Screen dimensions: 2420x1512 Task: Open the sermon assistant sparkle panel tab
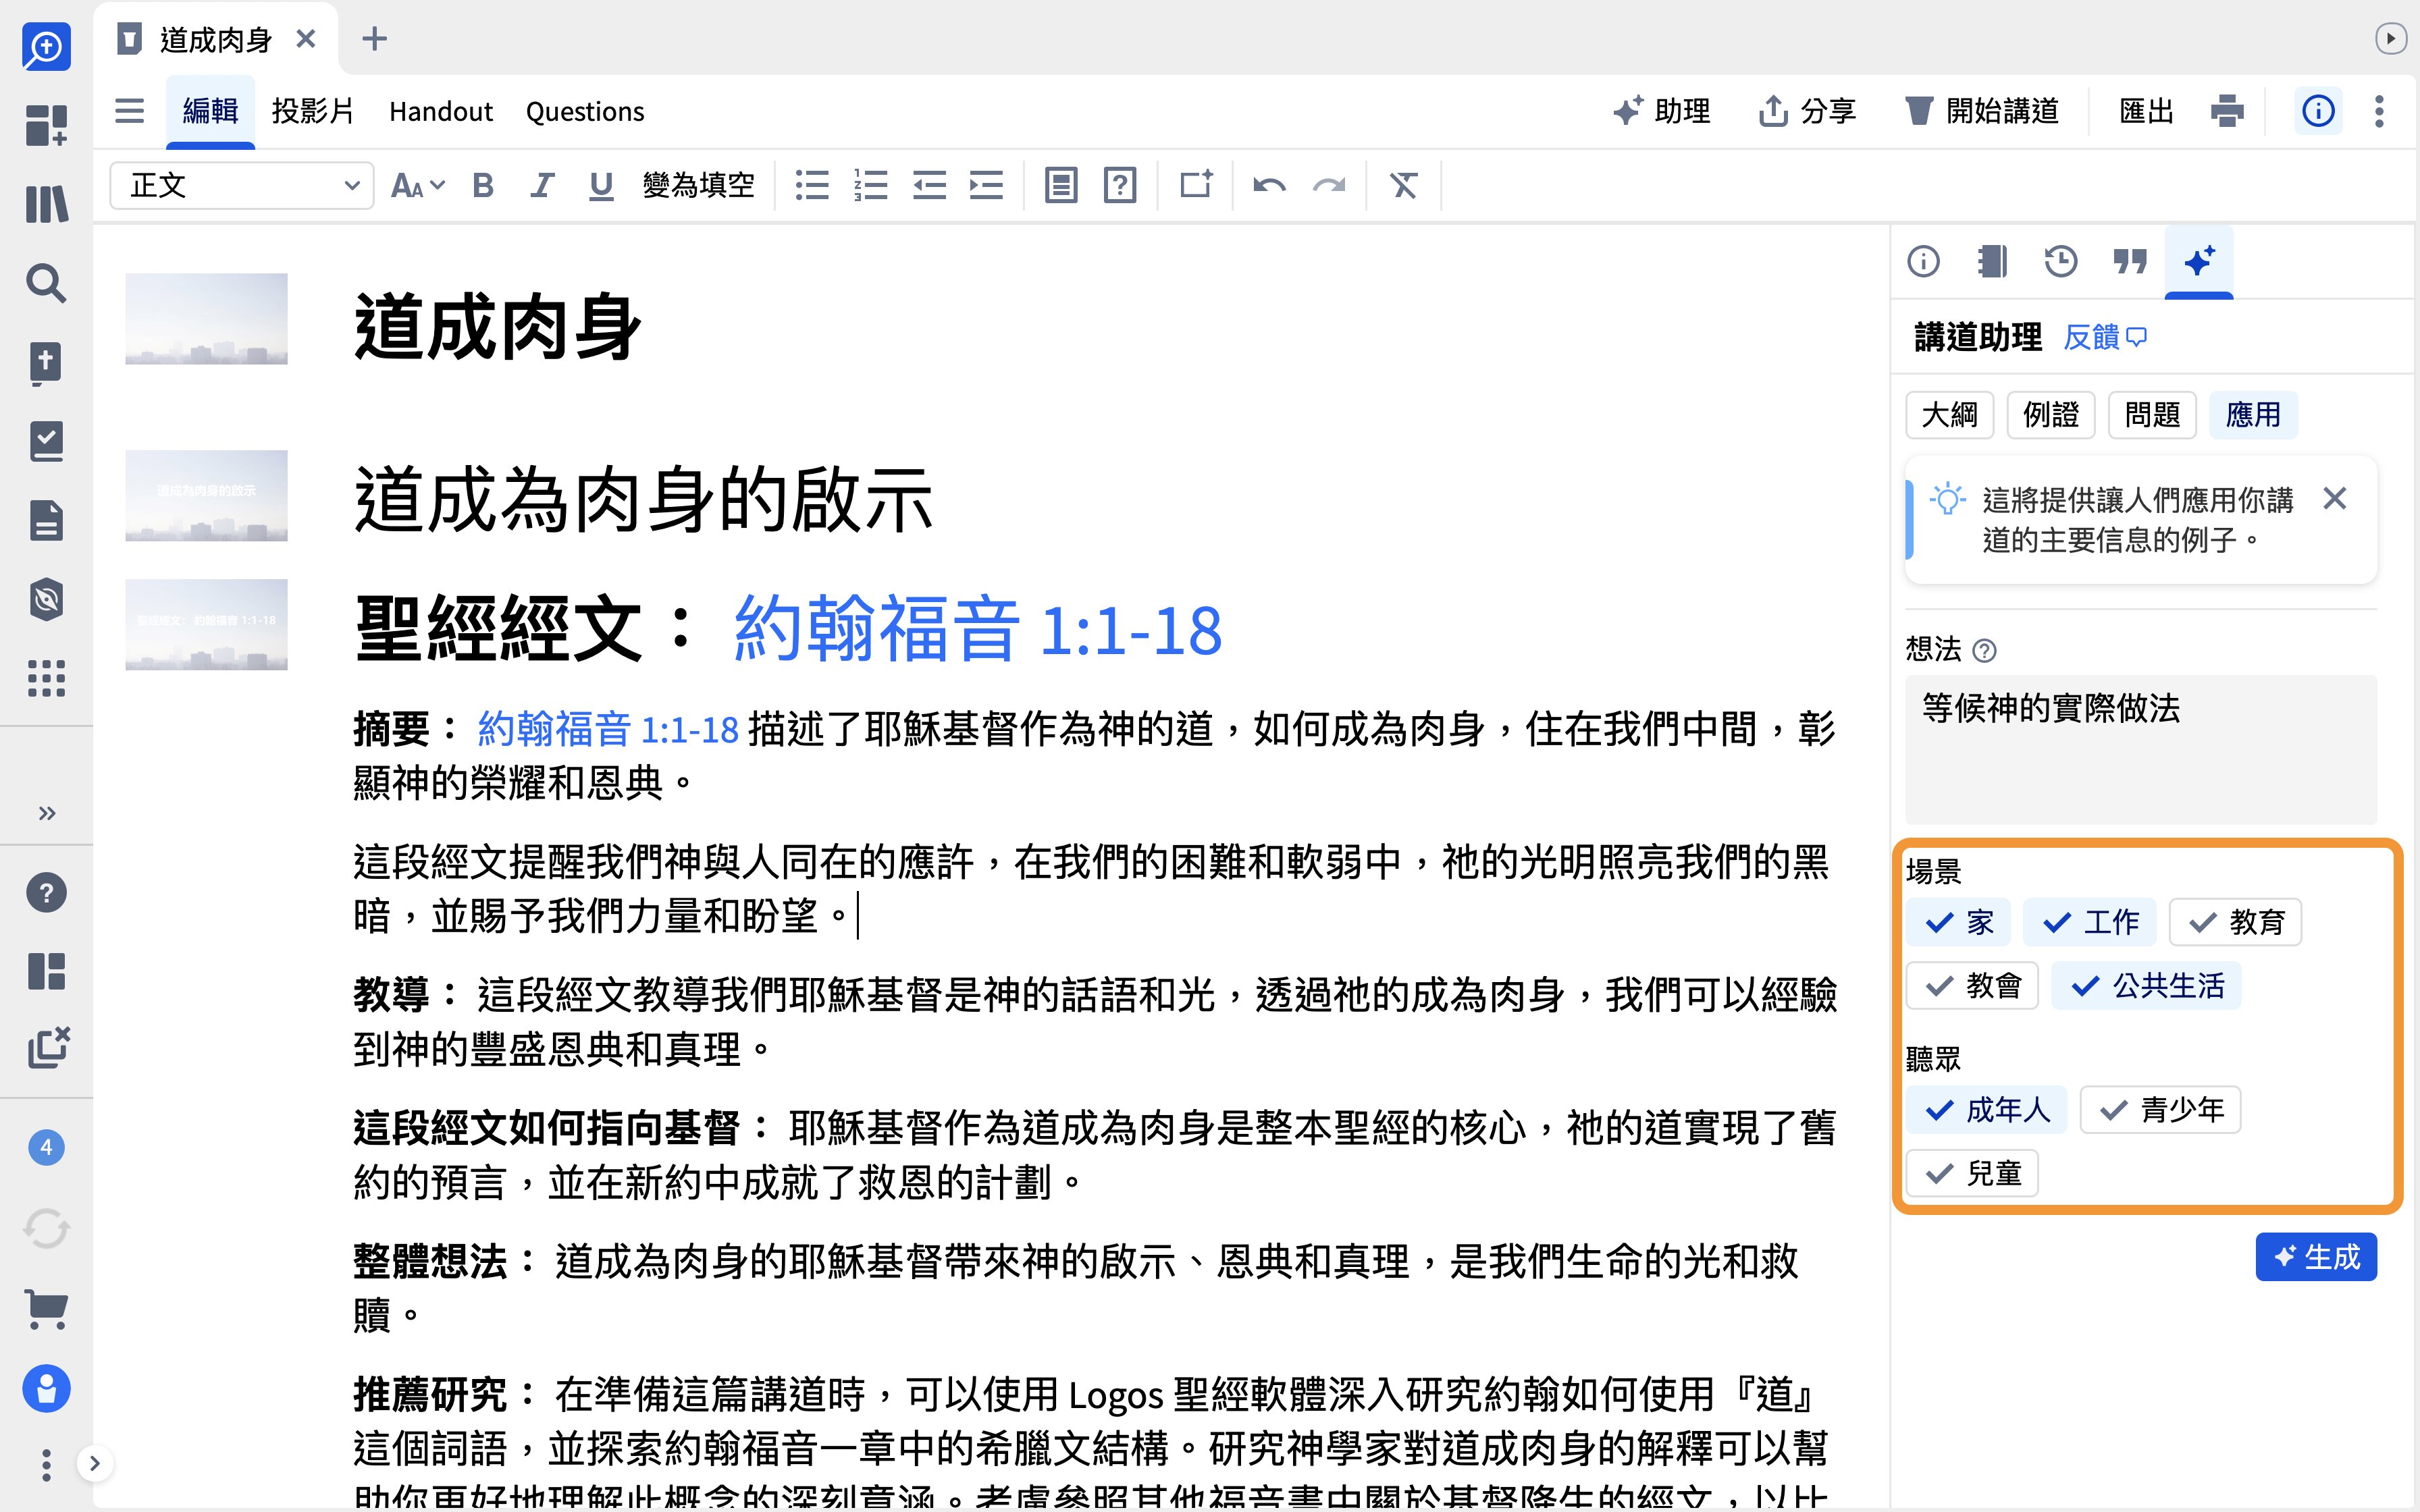pyautogui.click(x=2199, y=262)
